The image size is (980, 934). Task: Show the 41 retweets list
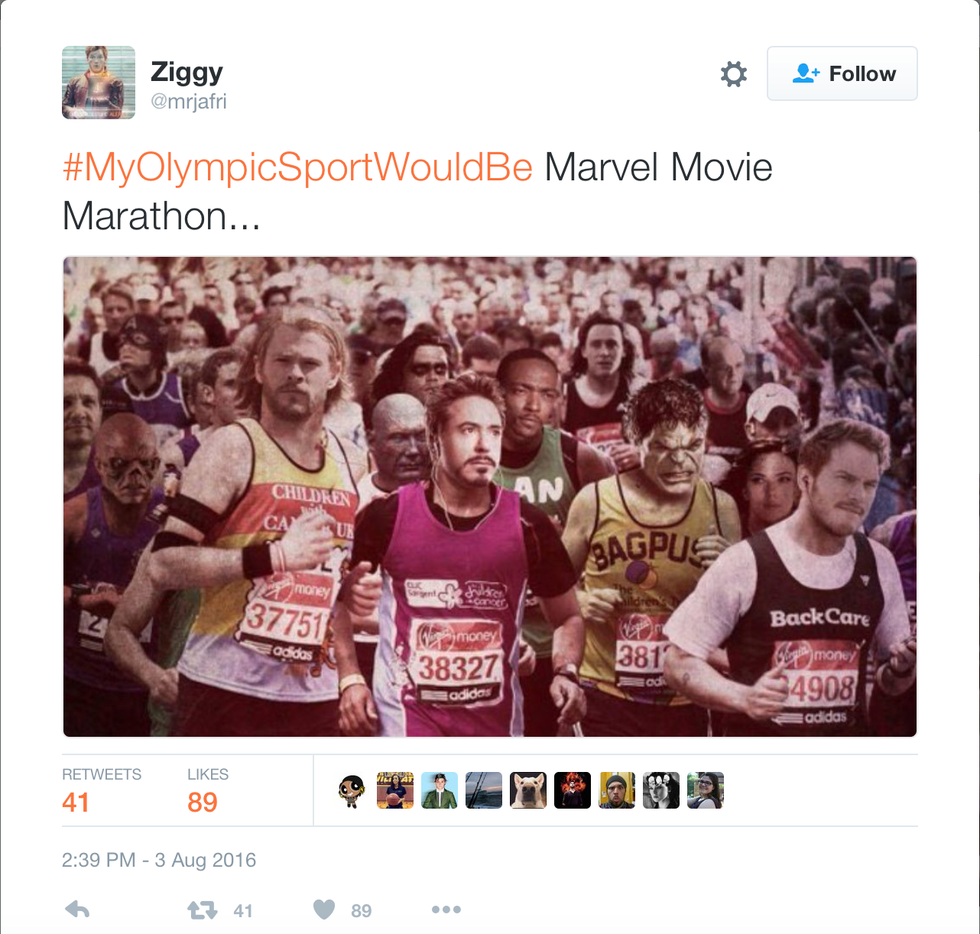(101, 791)
